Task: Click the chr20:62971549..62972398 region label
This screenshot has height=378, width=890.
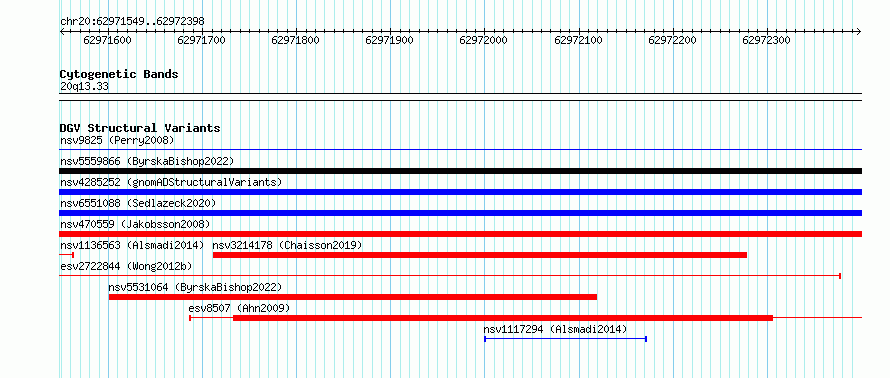Action: tap(132, 22)
